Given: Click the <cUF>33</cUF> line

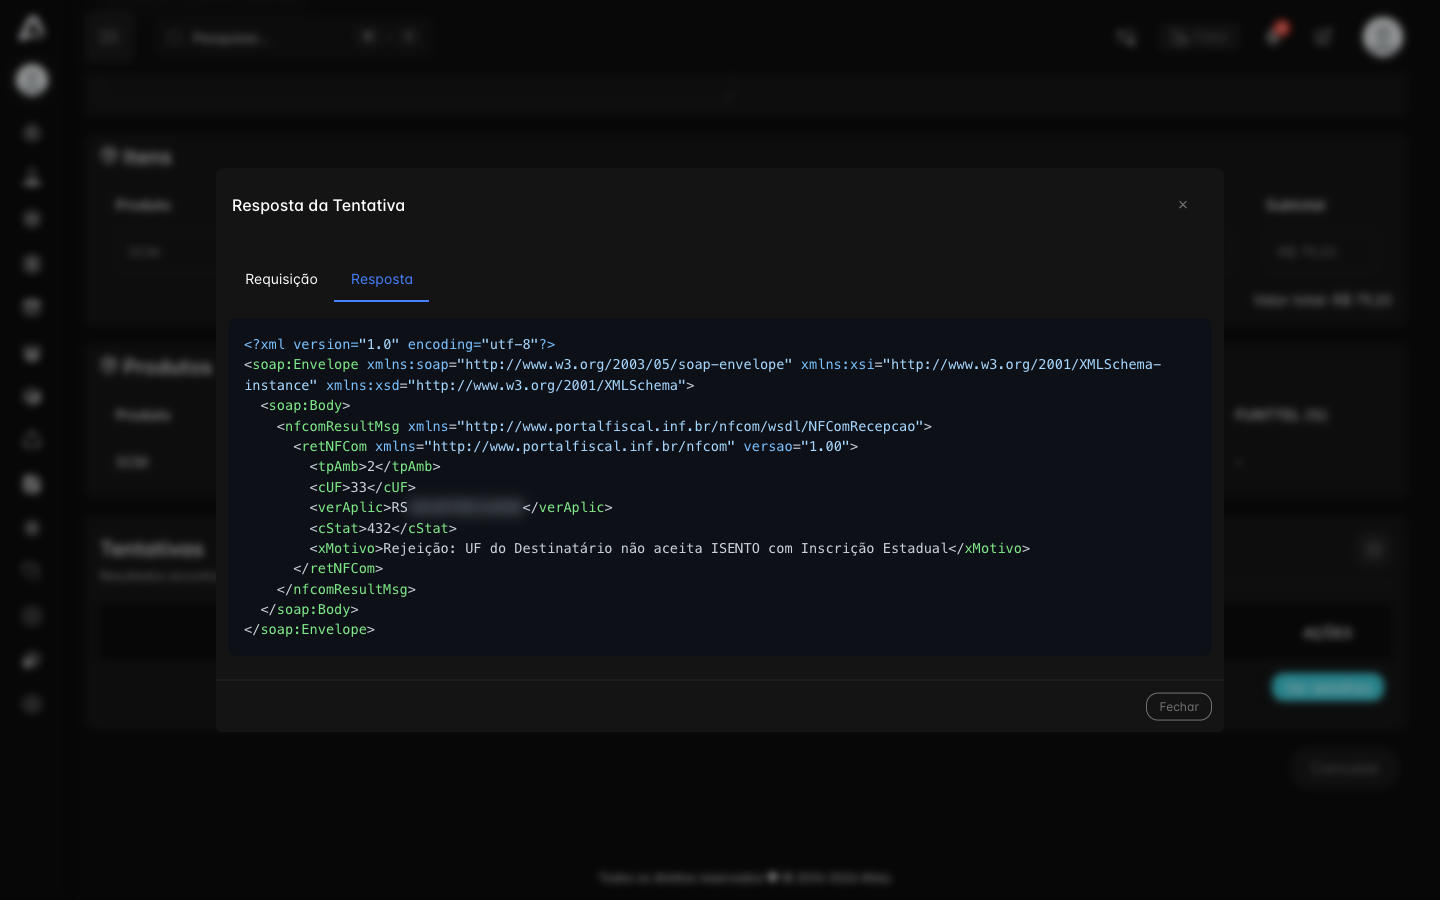Looking at the screenshot, I should 362,487.
